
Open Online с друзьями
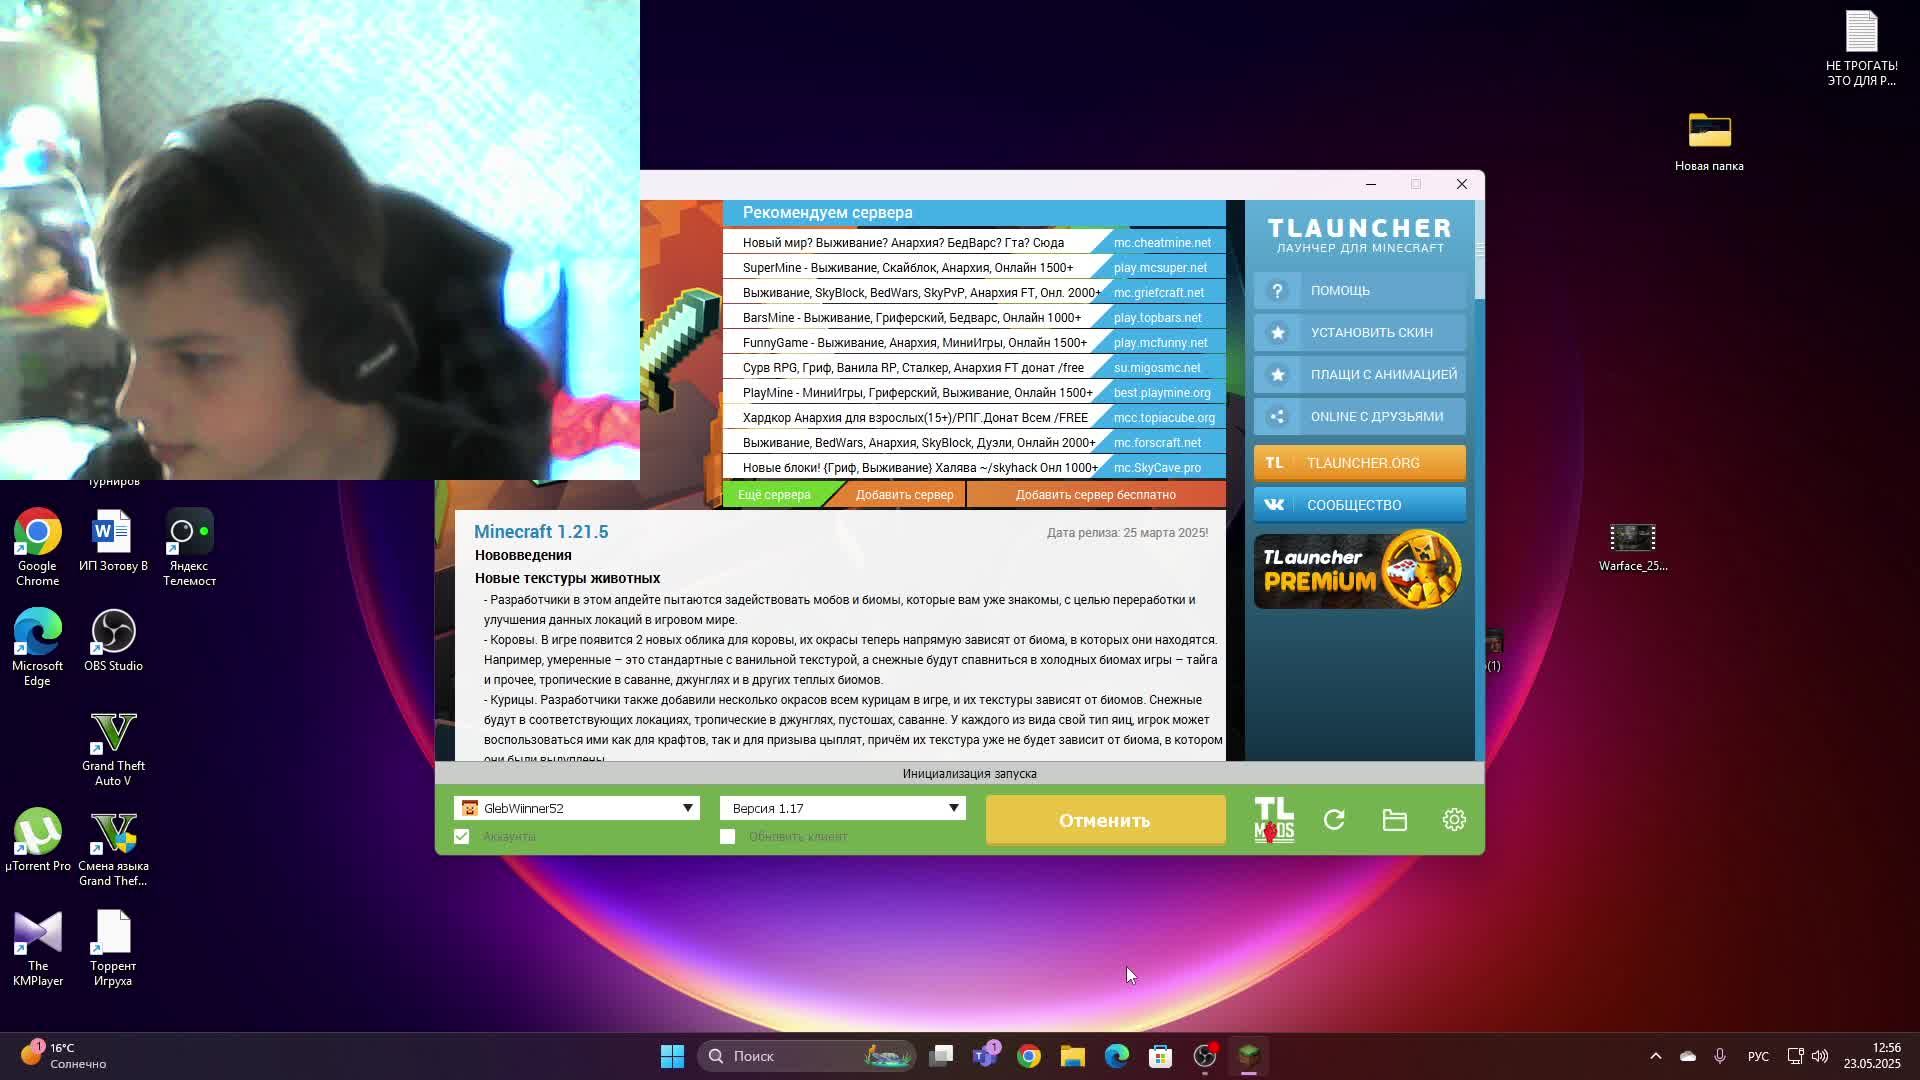(x=1360, y=416)
